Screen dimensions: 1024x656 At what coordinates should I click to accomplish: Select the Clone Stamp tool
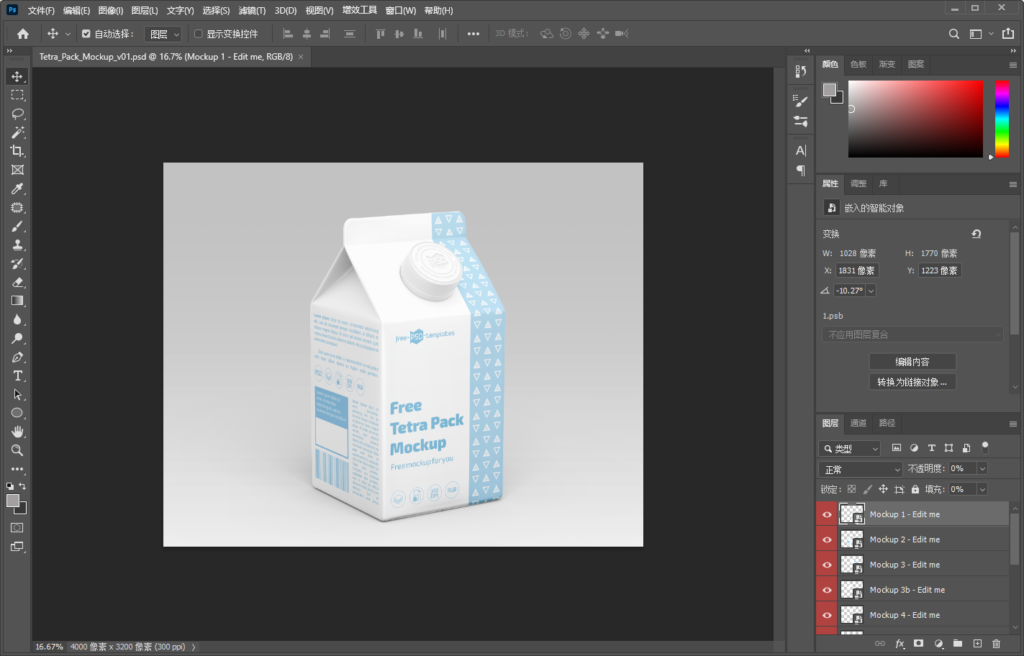pos(17,245)
